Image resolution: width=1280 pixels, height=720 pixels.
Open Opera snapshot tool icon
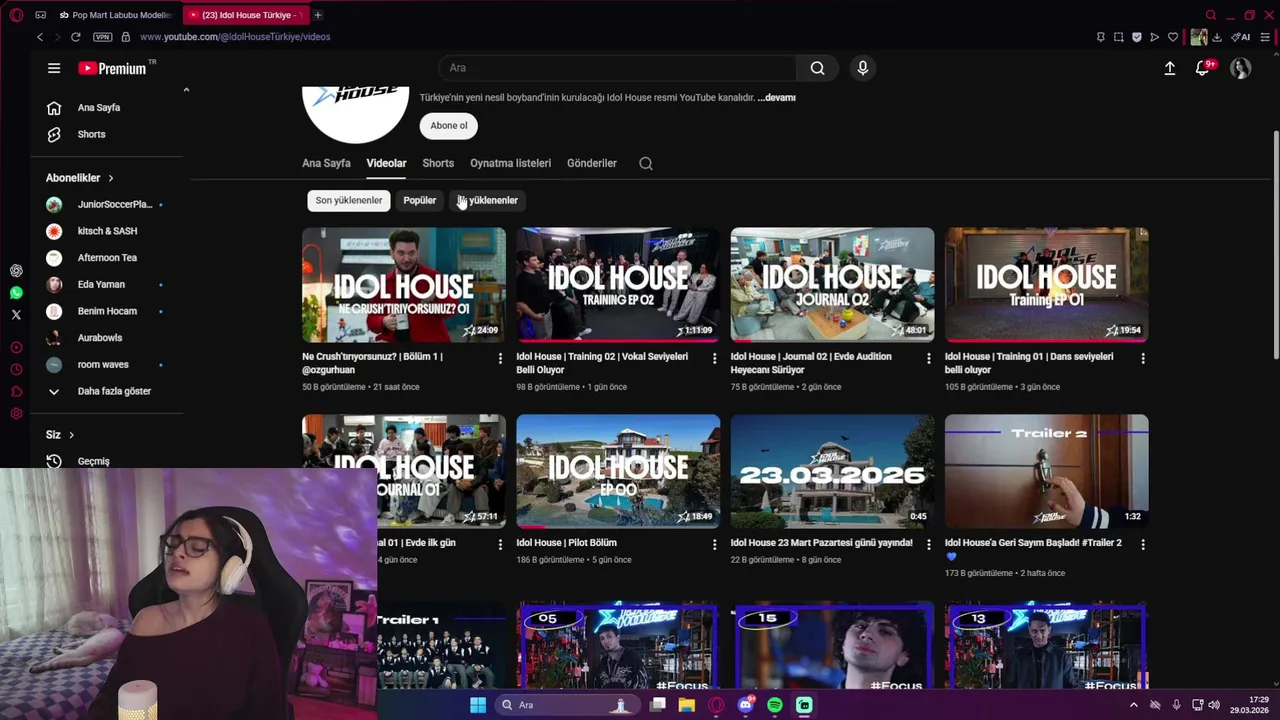tap(1119, 37)
